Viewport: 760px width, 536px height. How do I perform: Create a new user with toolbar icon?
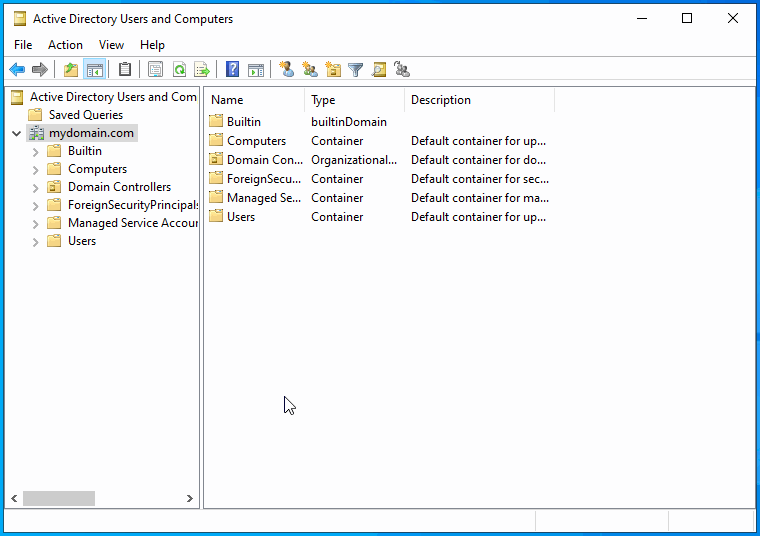(286, 69)
